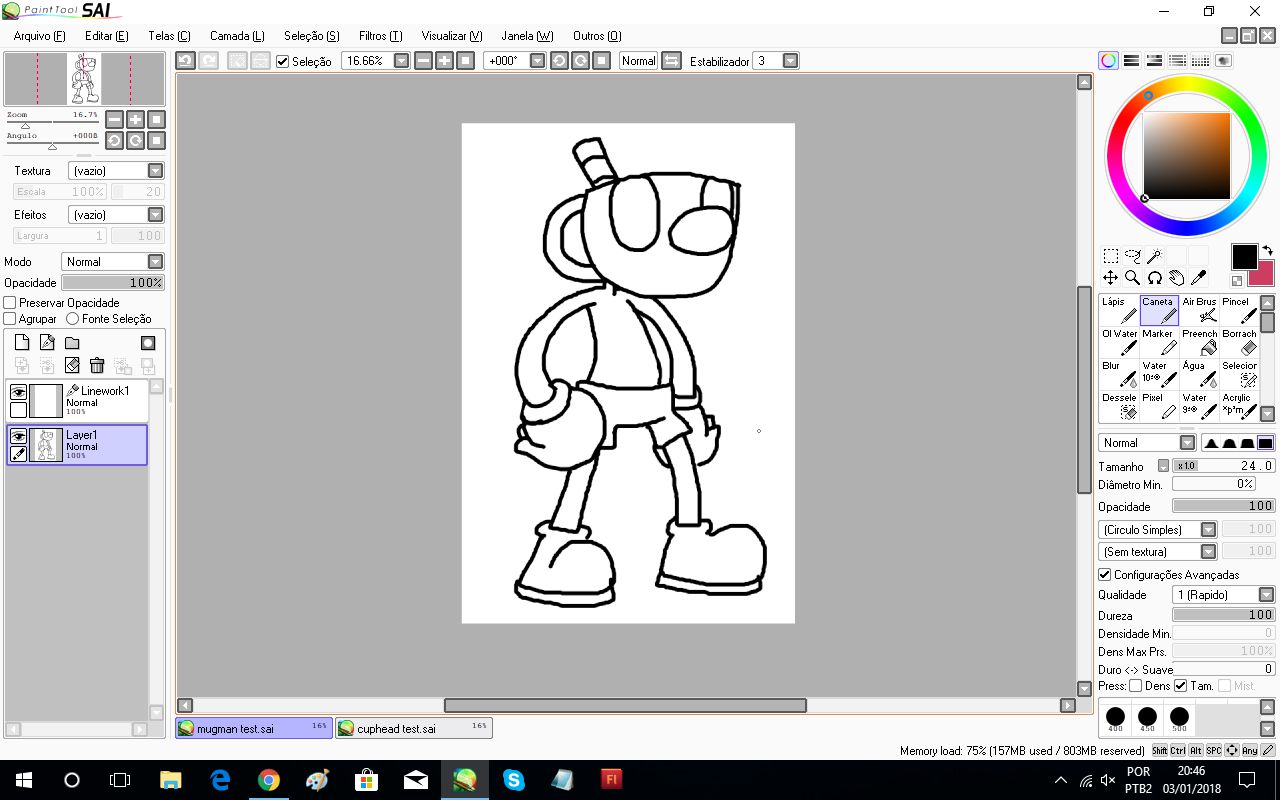The width and height of the screenshot is (1280, 800).
Task: Select the Borrach eraser tool
Action: pos(1238,342)
